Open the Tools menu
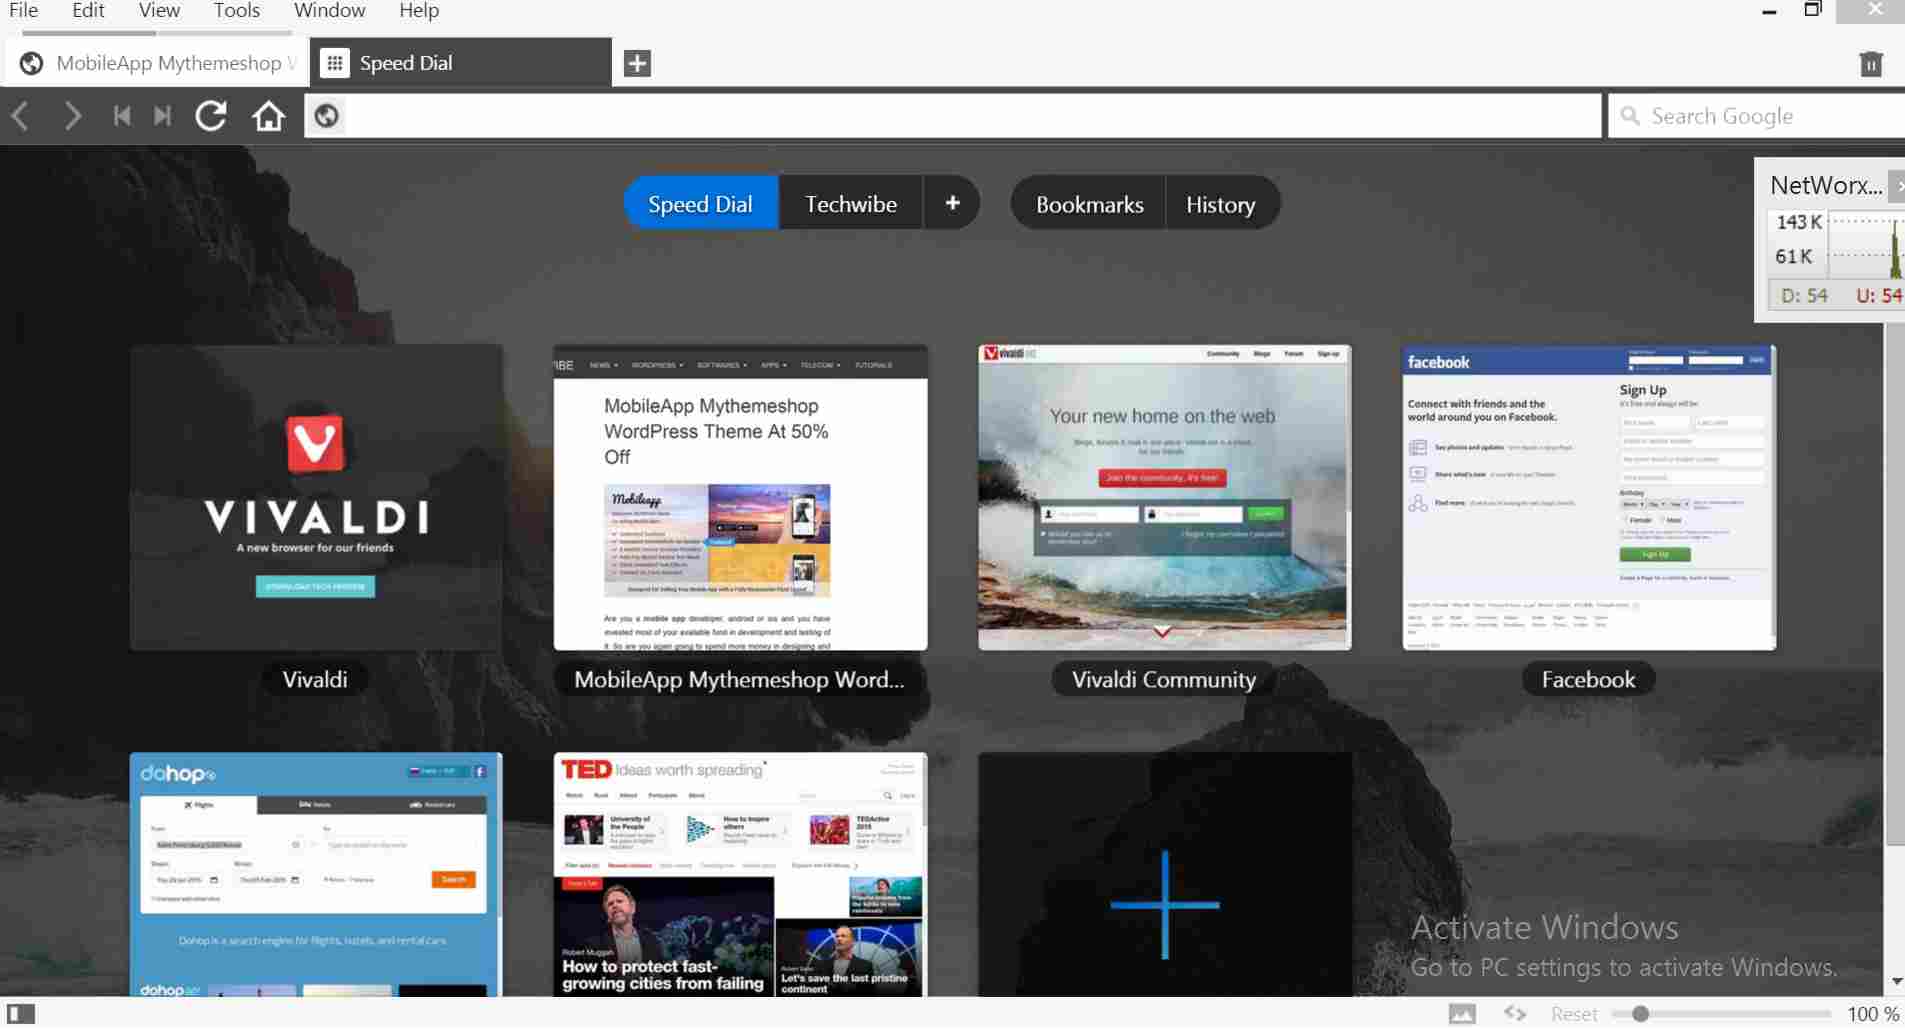Screen dimensions: 1905x1031 tap(237, 11)
